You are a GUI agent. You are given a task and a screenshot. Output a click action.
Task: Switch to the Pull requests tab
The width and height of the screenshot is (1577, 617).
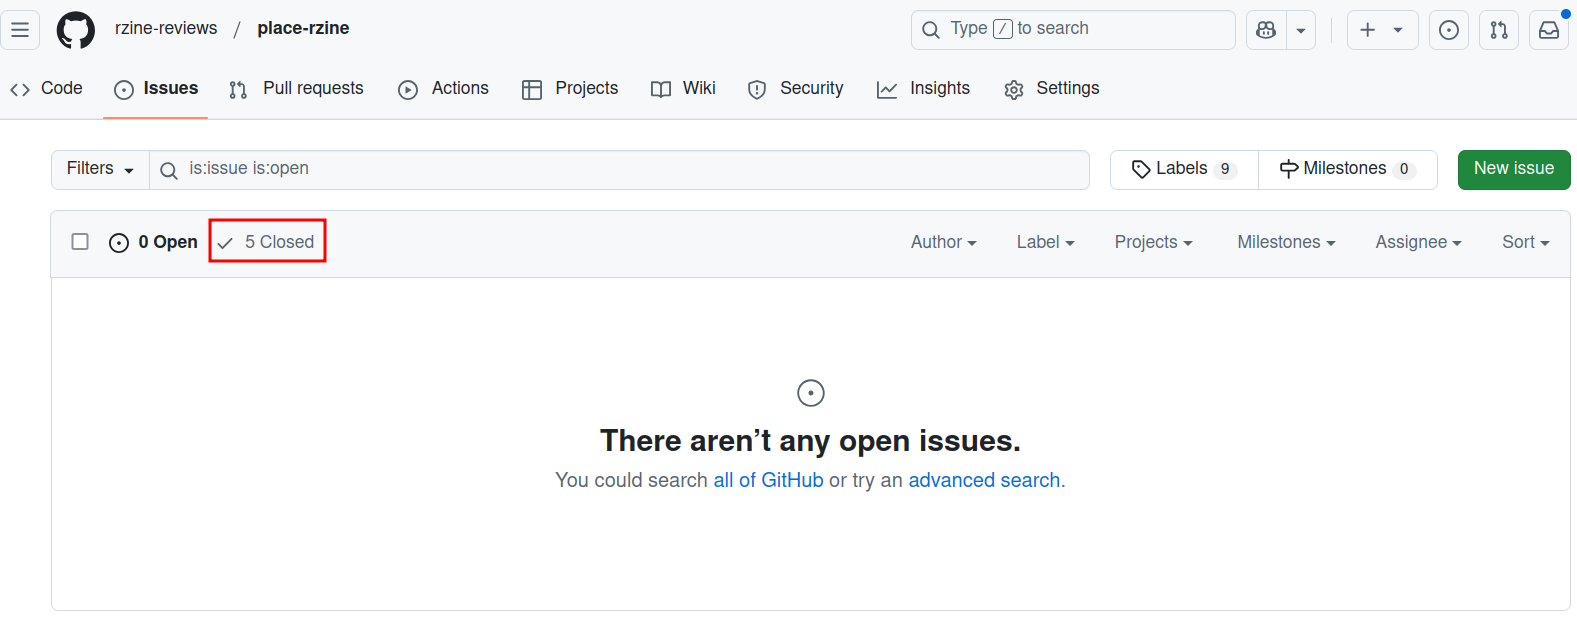[297, 89]
